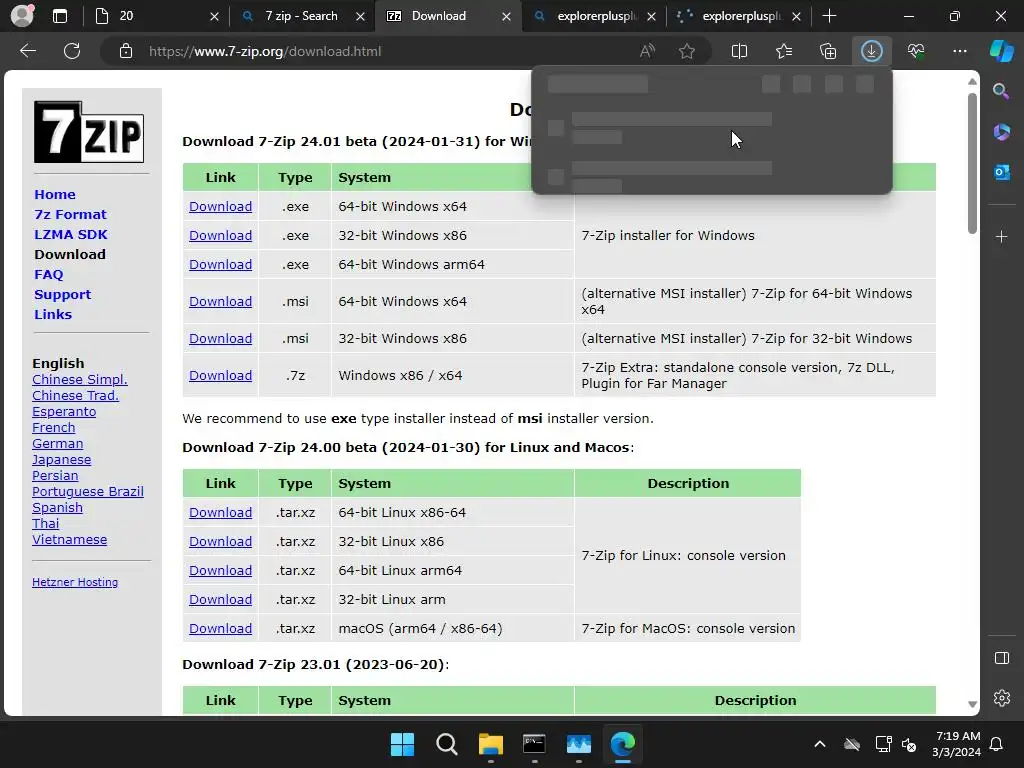Viewport: 1024px width, 768px height.
Task: Switch language to German
Action: coord(57,443)
